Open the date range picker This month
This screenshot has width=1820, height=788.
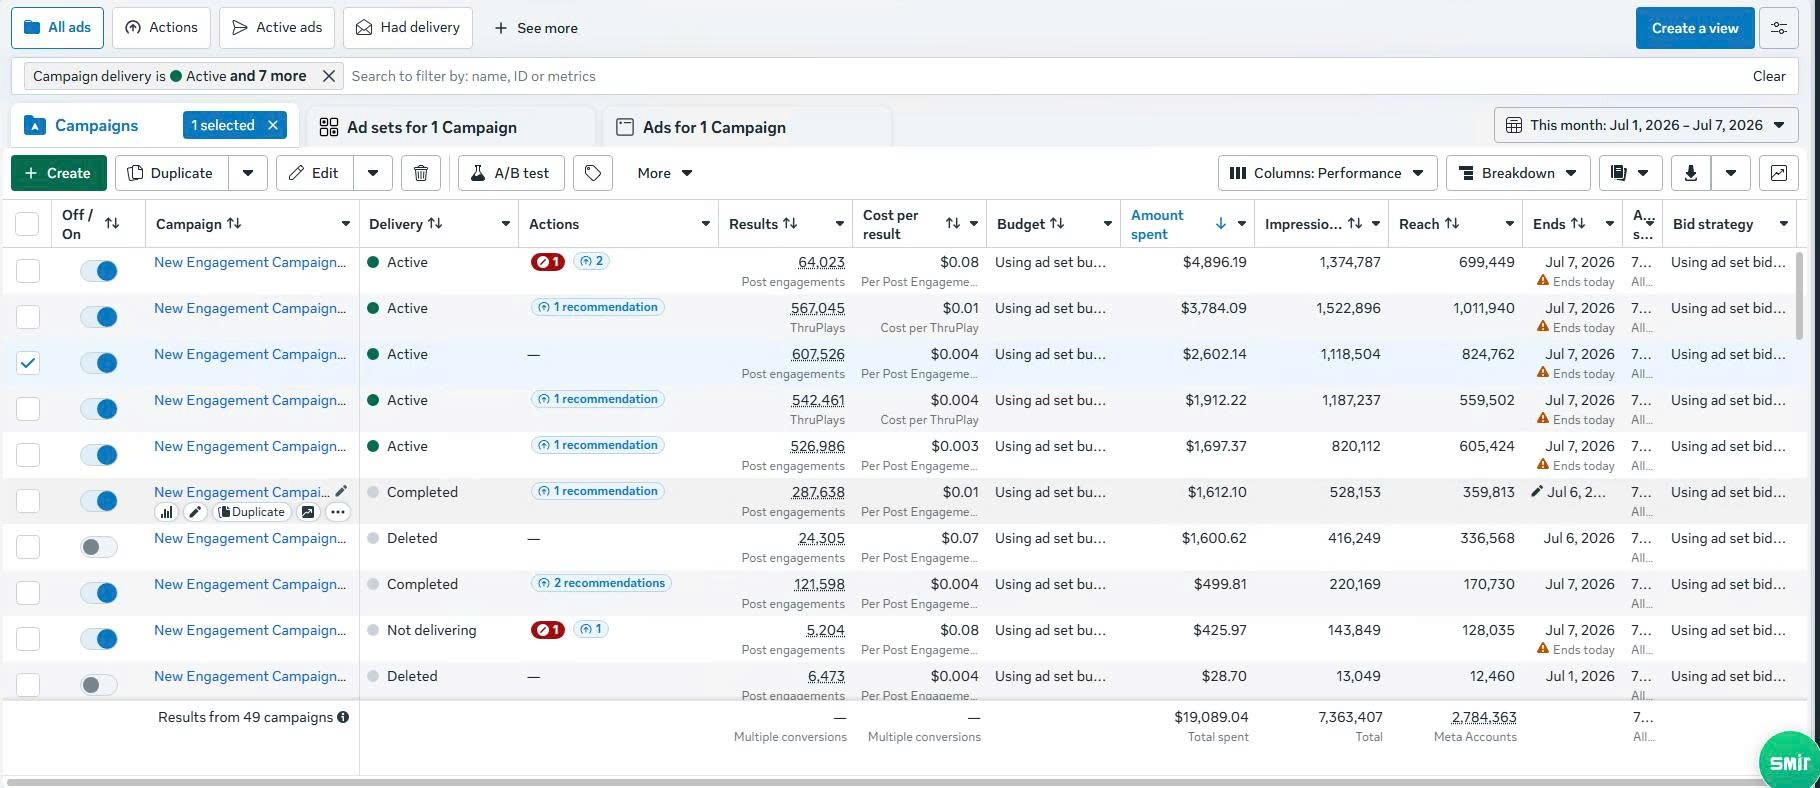pyautogui.click(x=1646, y=125)
